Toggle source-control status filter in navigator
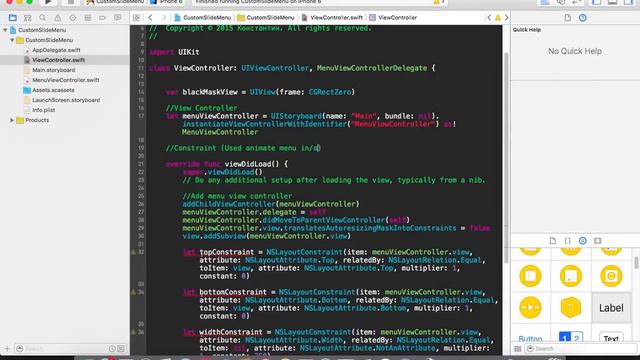This screenshot has width=640, height=360. click(x=121, y=349)
